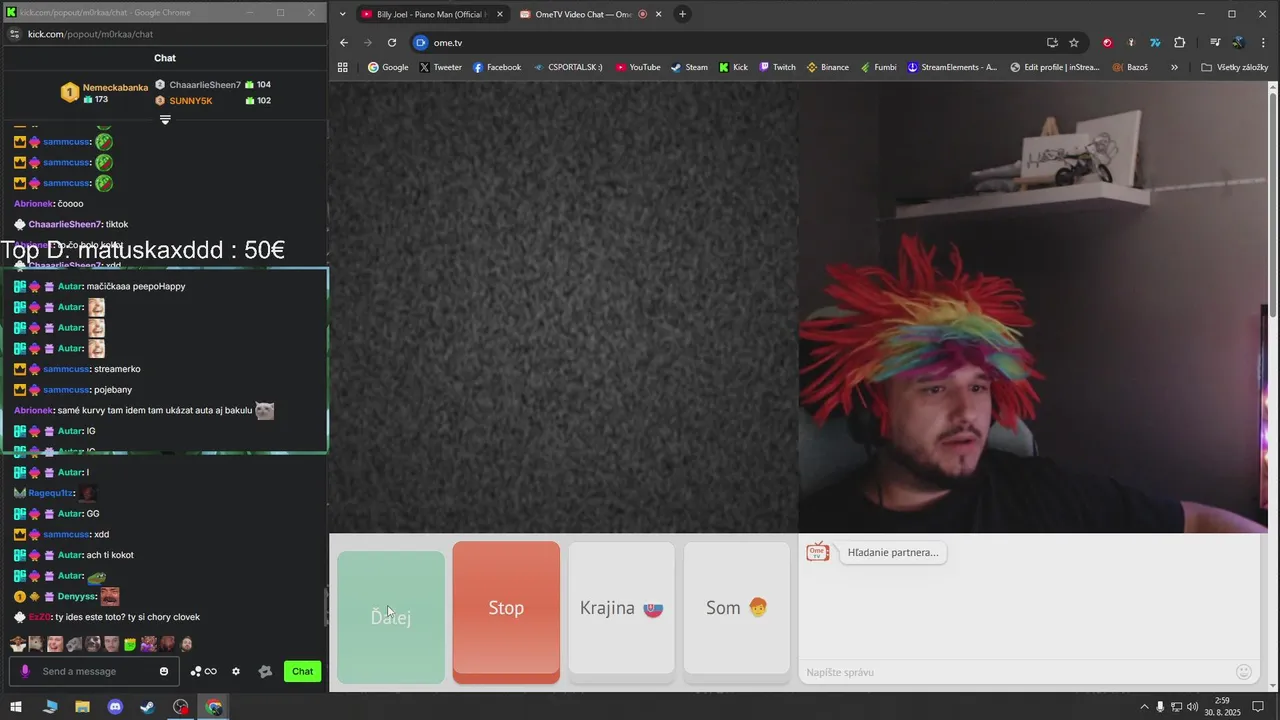Click the channel points infinity icon
Screen dimensions: 1280x720
point(204,671)
